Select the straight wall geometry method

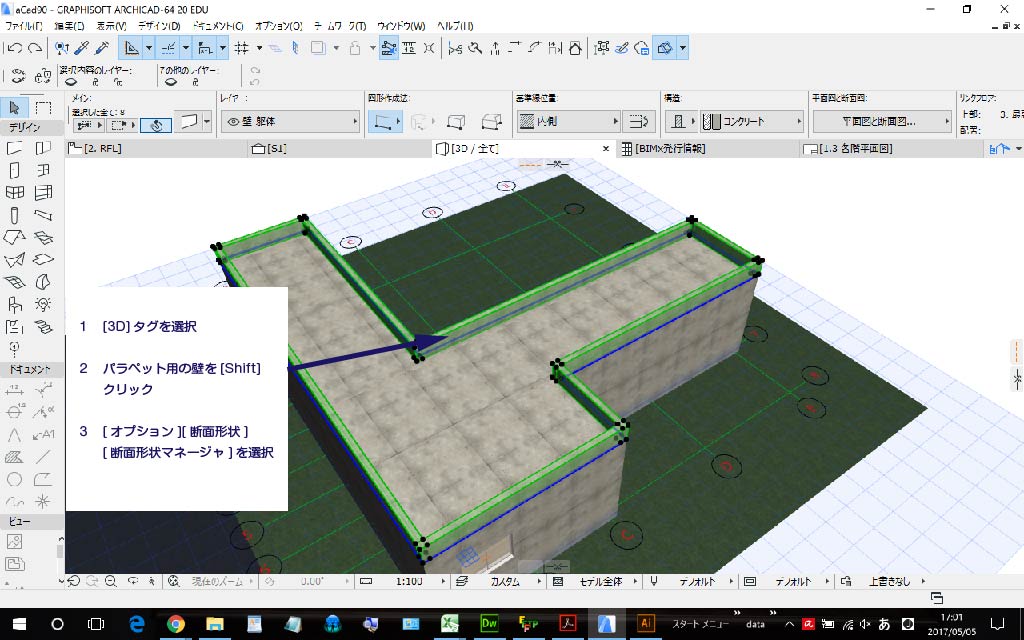384,121
